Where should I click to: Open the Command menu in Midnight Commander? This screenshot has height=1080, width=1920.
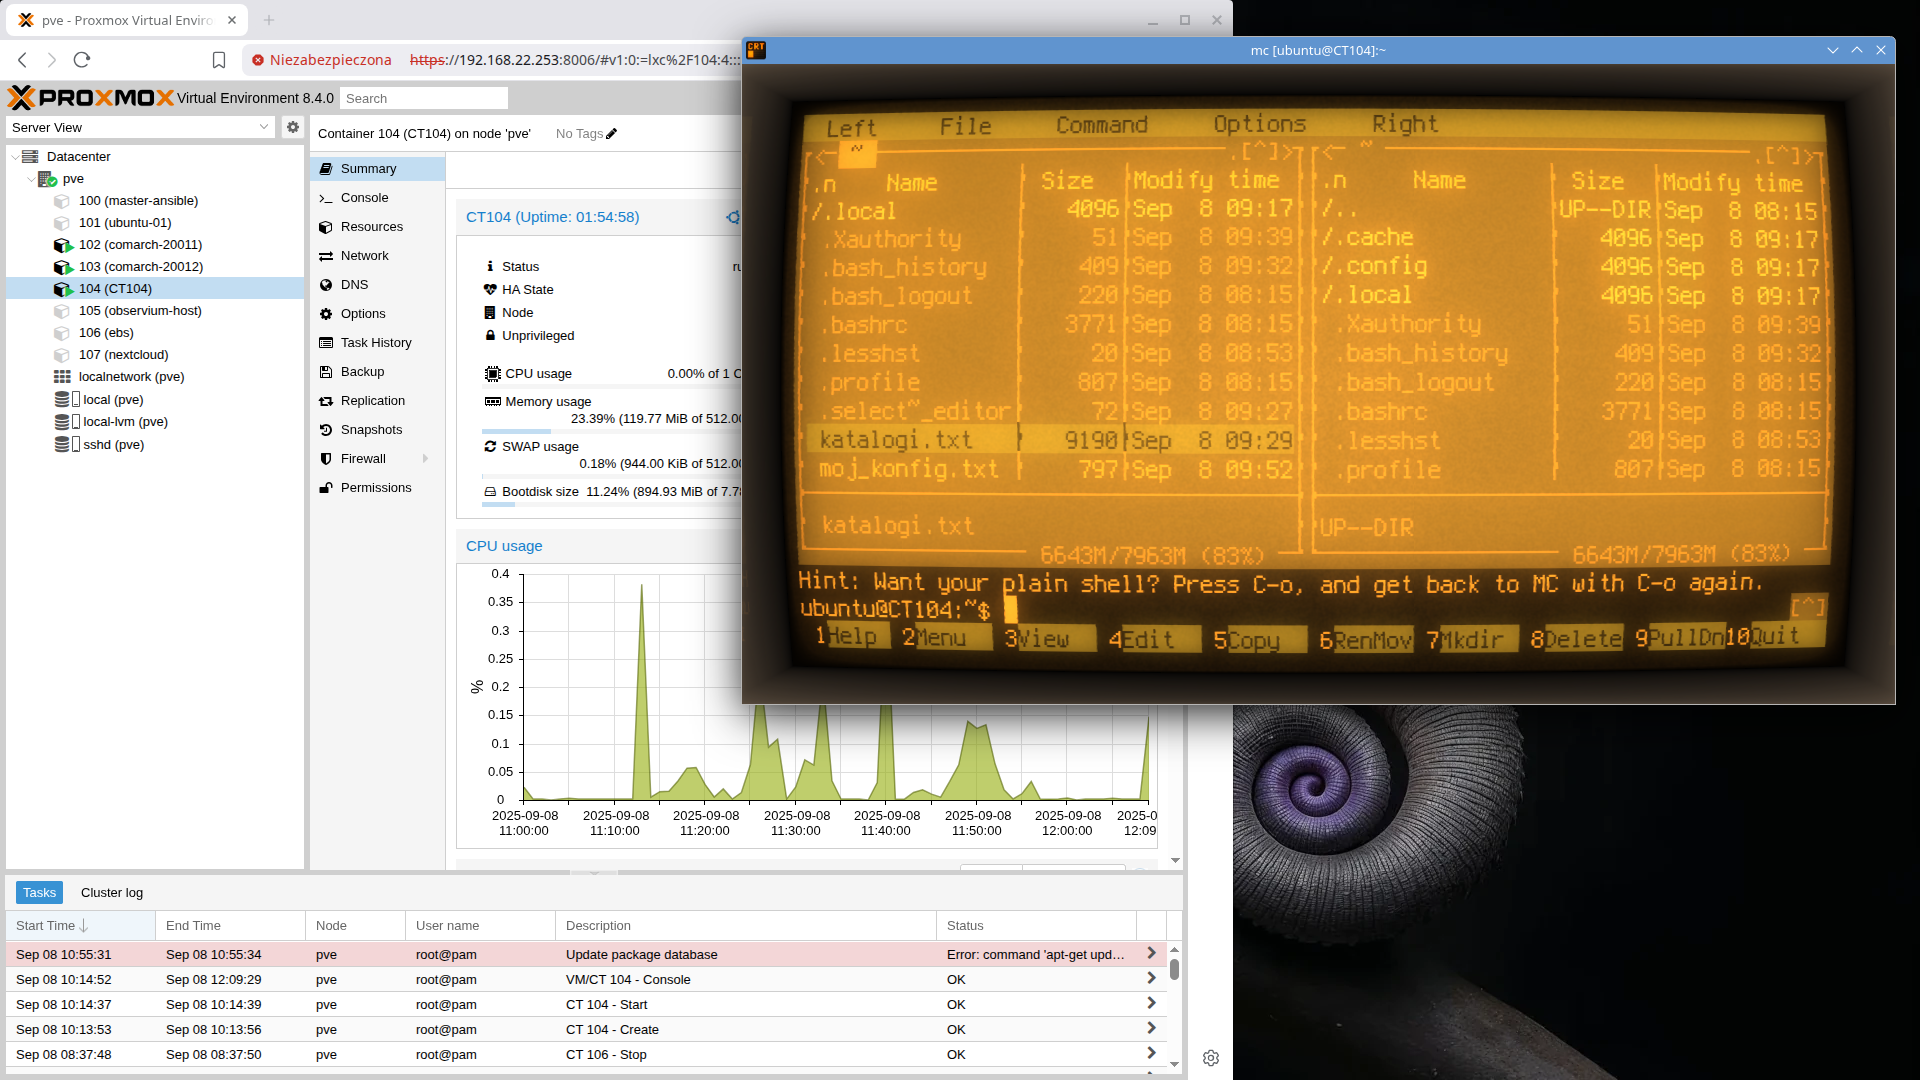1101,125
